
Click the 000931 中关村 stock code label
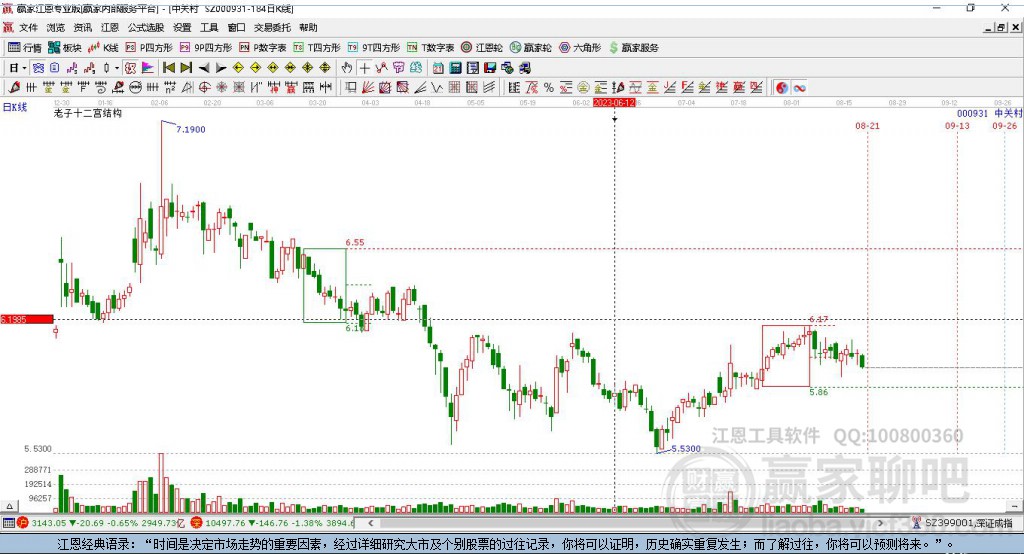[989, 113]
